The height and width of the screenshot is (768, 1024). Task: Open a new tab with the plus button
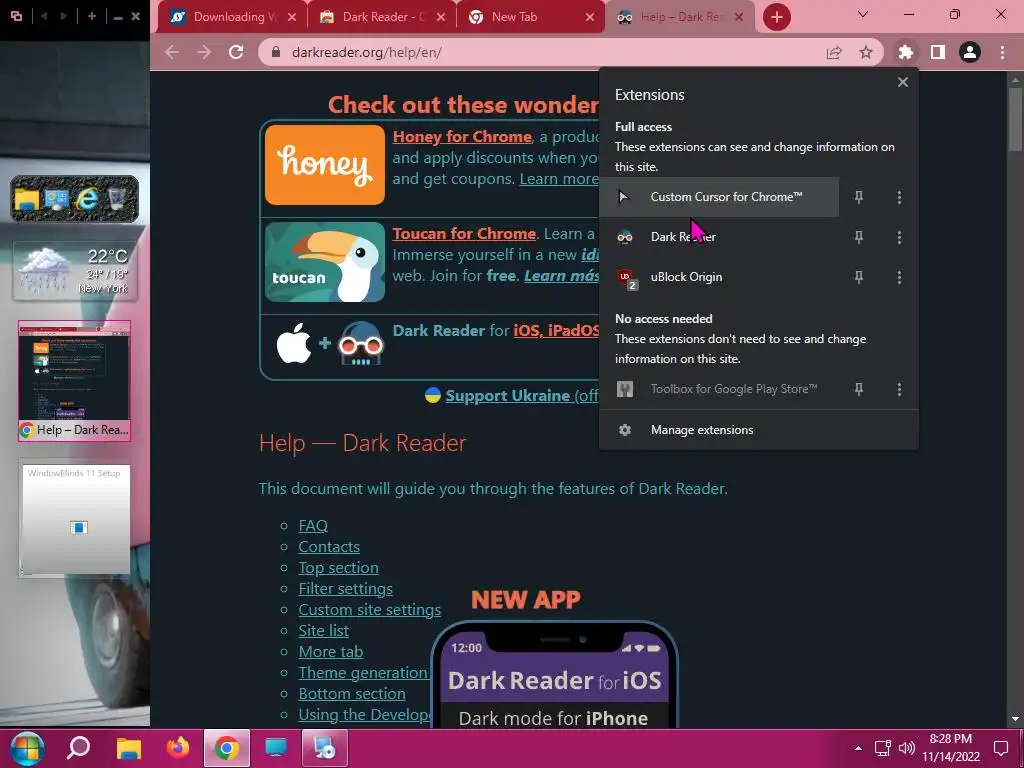click(776, 17)
